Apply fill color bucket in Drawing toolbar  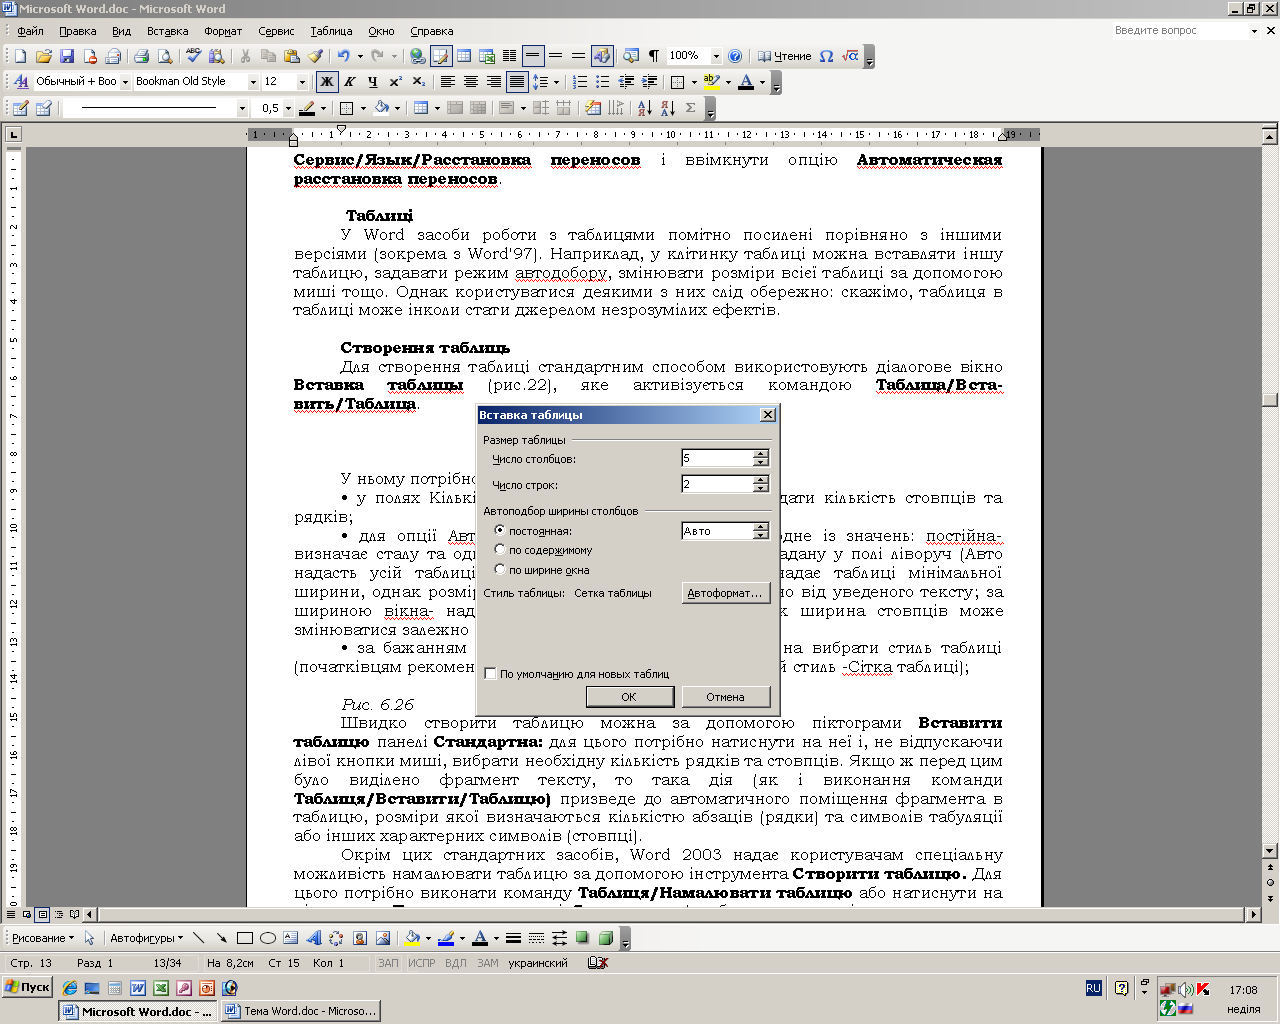(x=411, y=938)
